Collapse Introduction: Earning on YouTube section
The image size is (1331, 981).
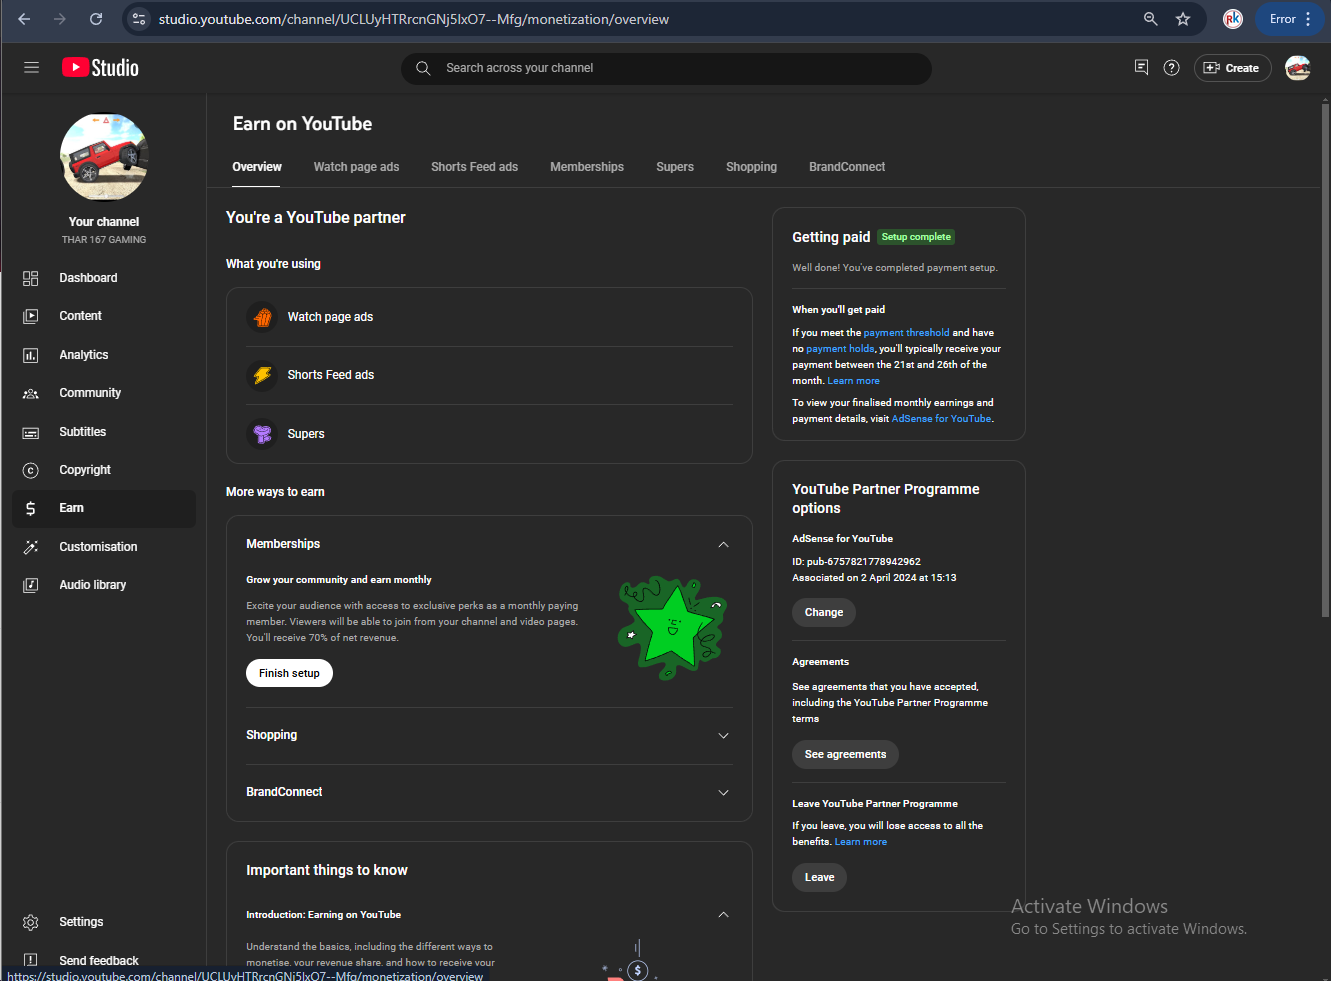(x=723, y=915)
